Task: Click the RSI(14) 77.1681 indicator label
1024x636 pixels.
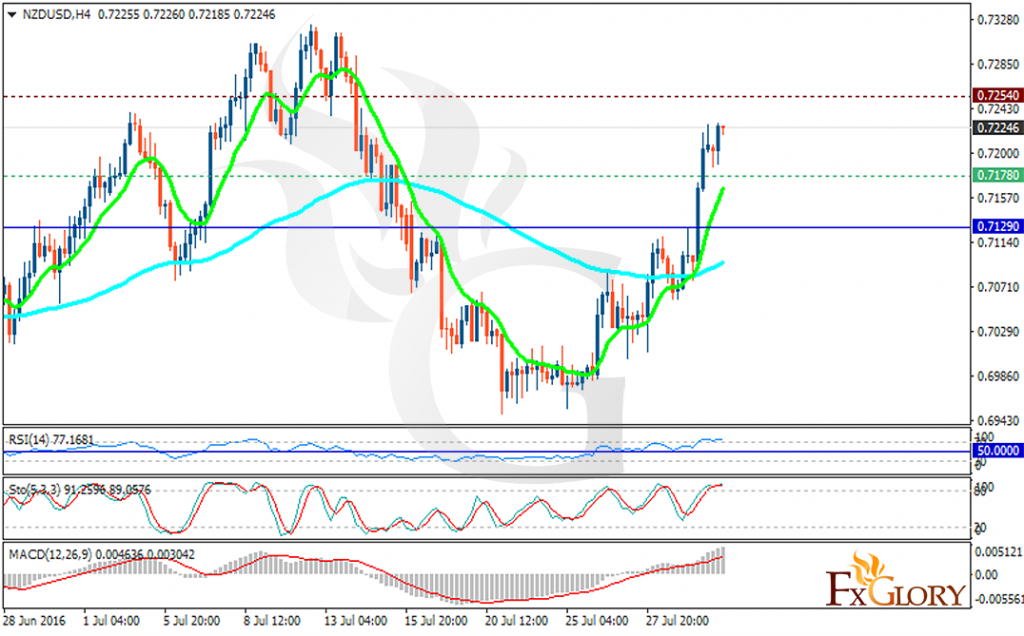Action: 51,440
